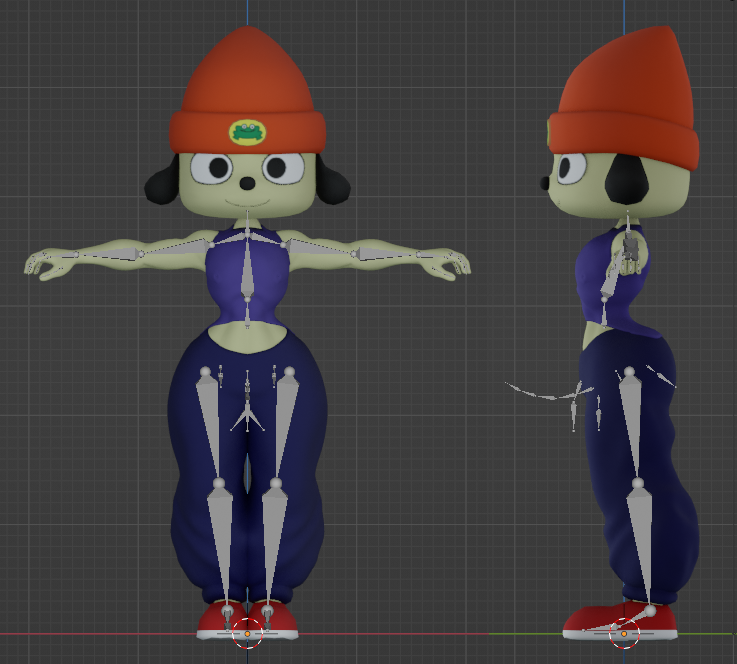Screen dimensions: 737x664
Task: Click the 3D cursor in side view
Action: pos(624,633)
